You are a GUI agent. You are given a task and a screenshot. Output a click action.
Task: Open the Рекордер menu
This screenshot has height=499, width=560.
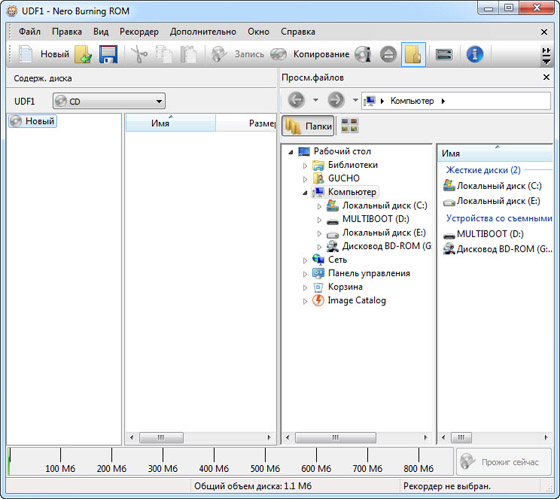coord(139,32)
